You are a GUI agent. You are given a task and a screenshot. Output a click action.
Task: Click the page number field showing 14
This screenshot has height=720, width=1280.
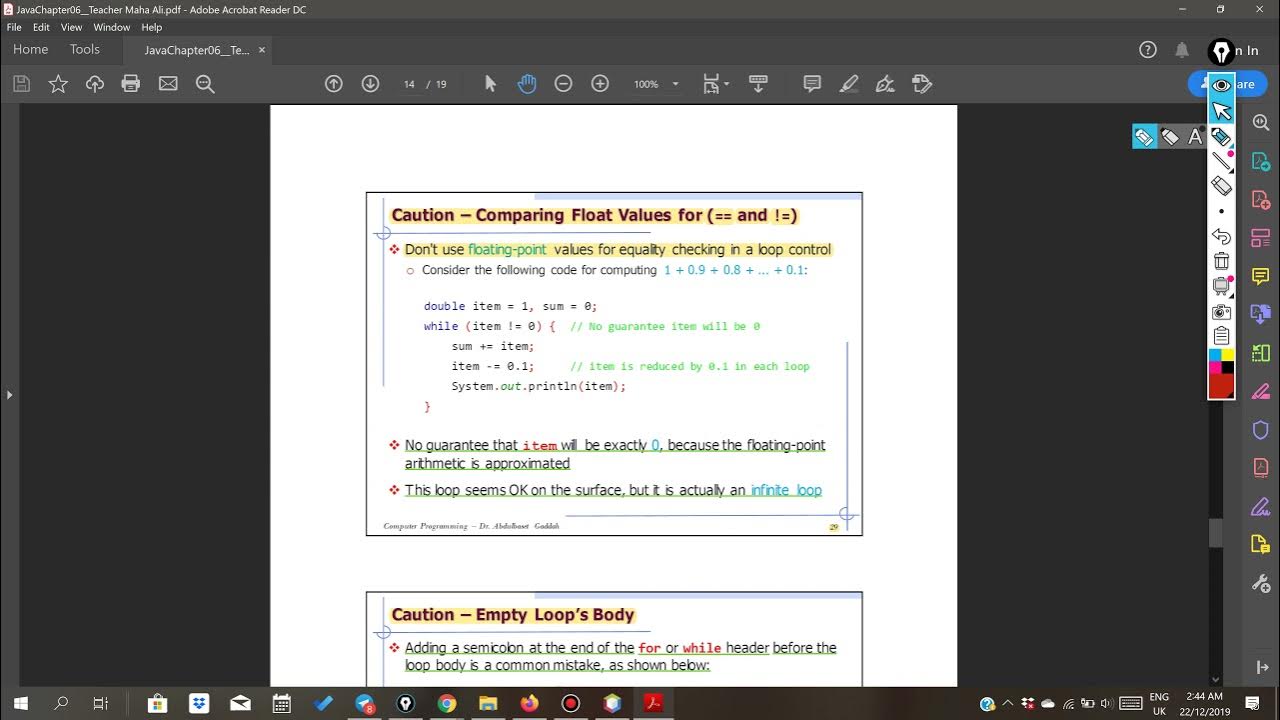coord(409,84)
